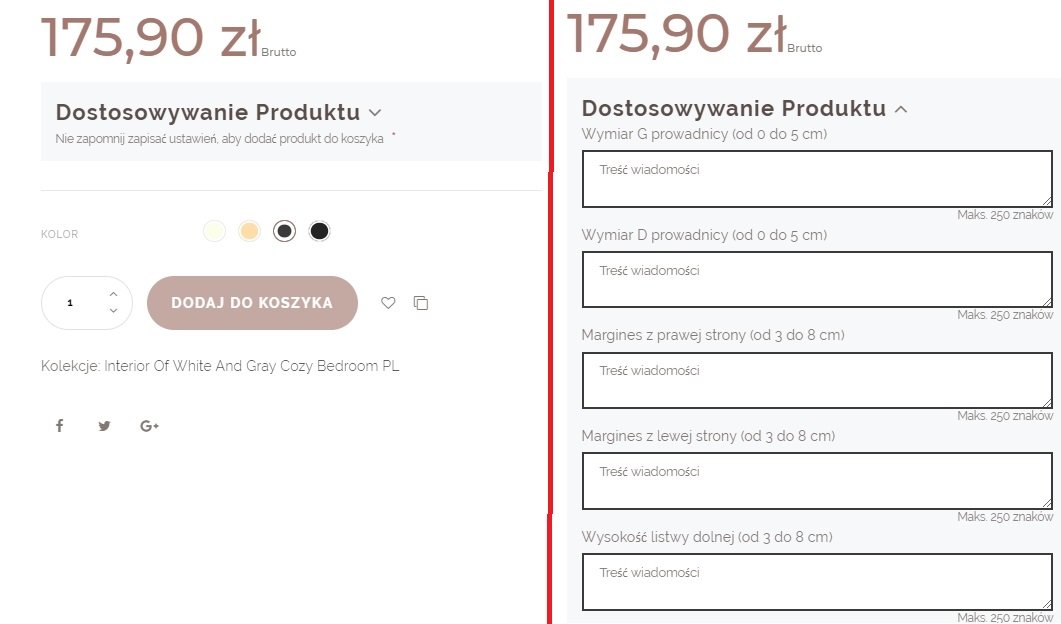Select the Margines z lewej strony field
The image size is (1061, 624).
[816, 481]
